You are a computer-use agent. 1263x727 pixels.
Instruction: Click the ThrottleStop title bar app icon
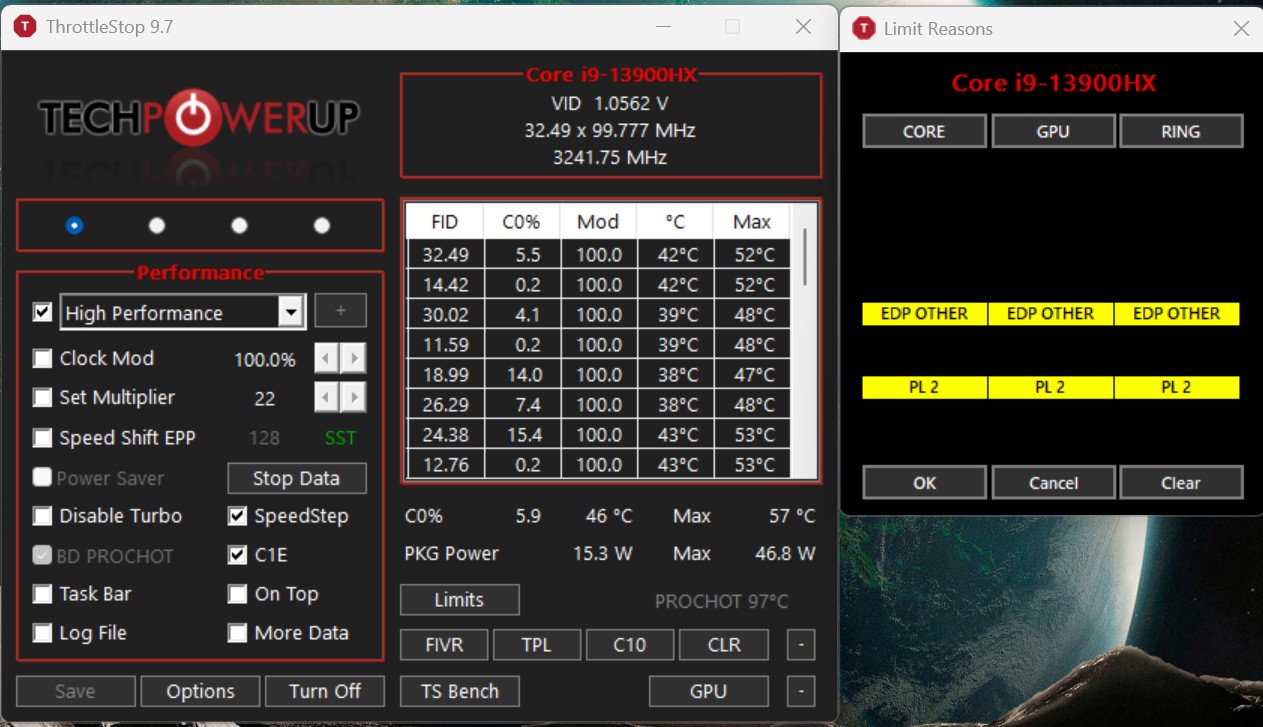click(x=27, y=27)
